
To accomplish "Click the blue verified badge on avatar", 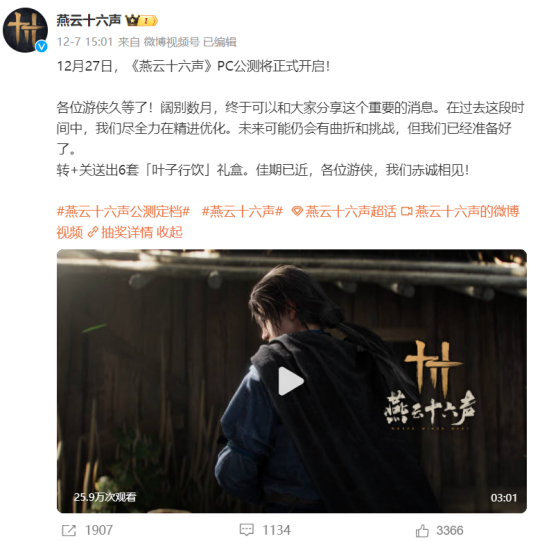I will [42, 46].
